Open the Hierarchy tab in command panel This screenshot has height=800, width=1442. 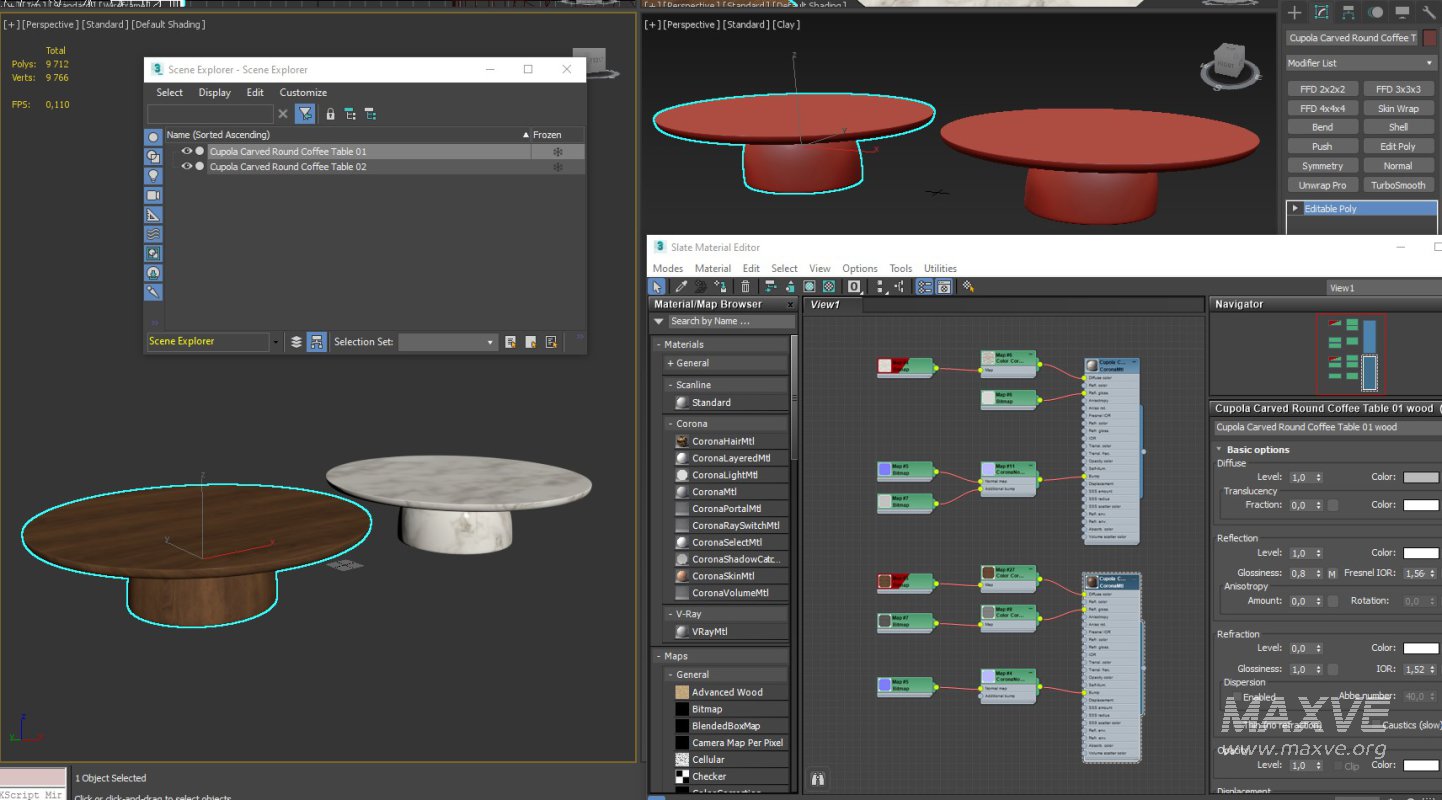(x=1348, y=13)
